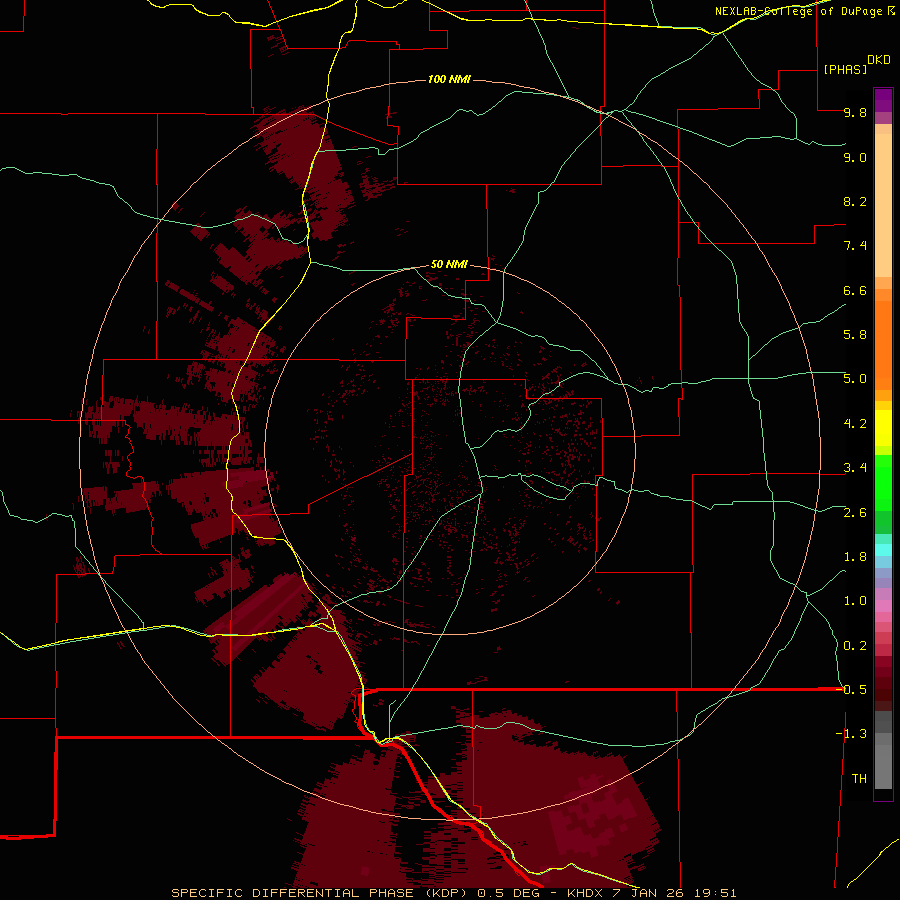Screen dimensions: 900x900
Task: Click the 8.2 legend value
Action: click(x=855, y=201)
